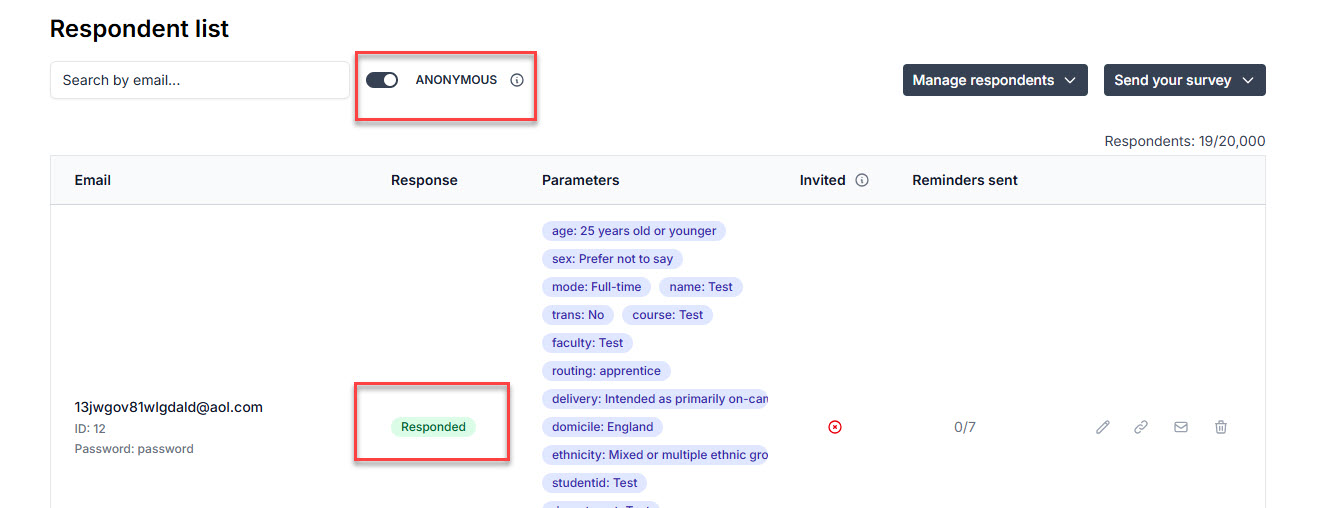Click the pencil edit respondent icon

tap(1102, 427)
